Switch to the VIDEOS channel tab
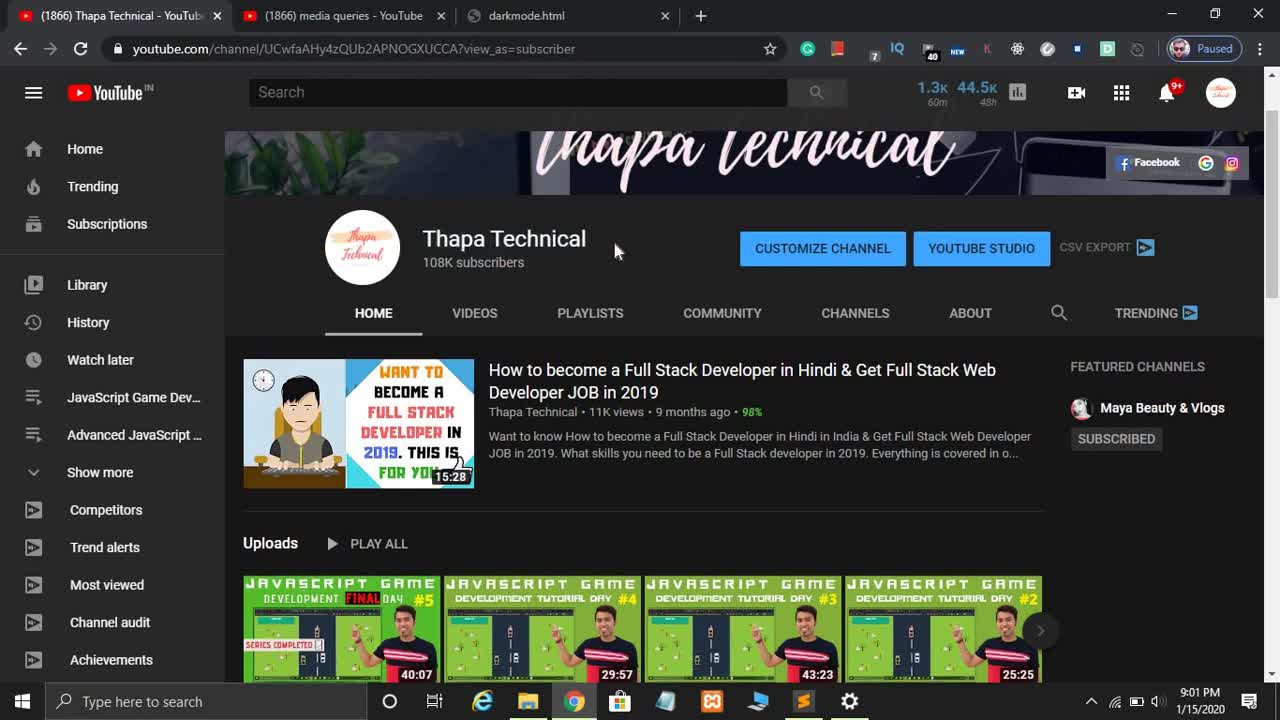Screen dimensions: 1280x720 pos(474,313)
